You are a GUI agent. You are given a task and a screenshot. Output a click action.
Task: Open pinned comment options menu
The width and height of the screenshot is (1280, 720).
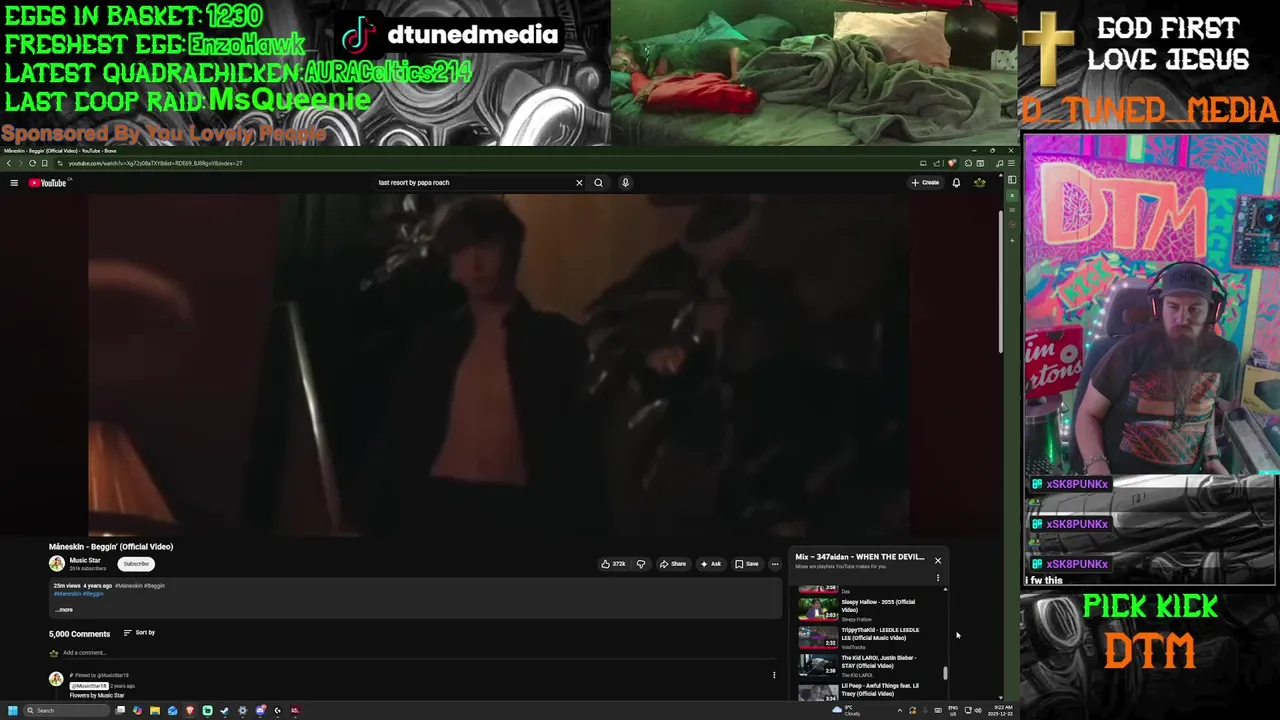tap(774, 675)
